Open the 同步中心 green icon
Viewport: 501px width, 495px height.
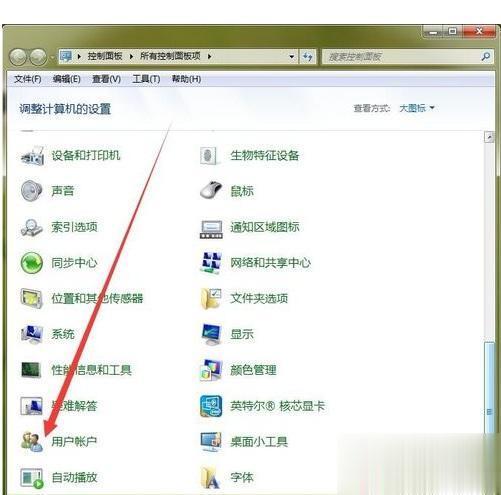(32, 263)
